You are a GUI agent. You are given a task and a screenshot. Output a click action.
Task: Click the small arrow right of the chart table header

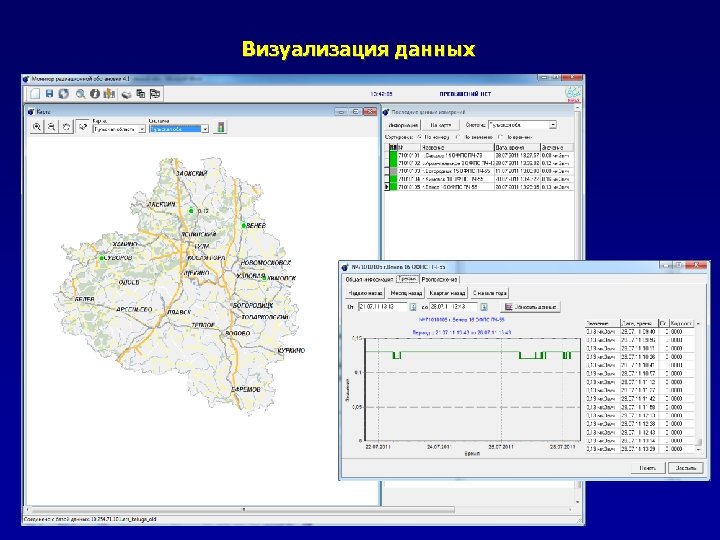698,324
